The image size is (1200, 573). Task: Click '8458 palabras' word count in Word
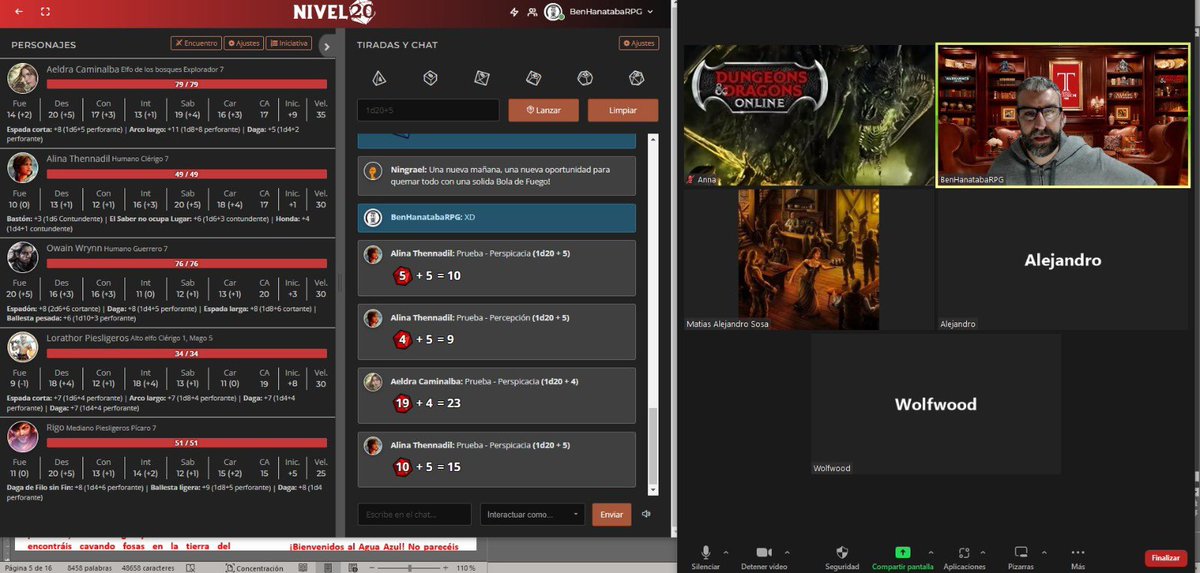[88, 567]
